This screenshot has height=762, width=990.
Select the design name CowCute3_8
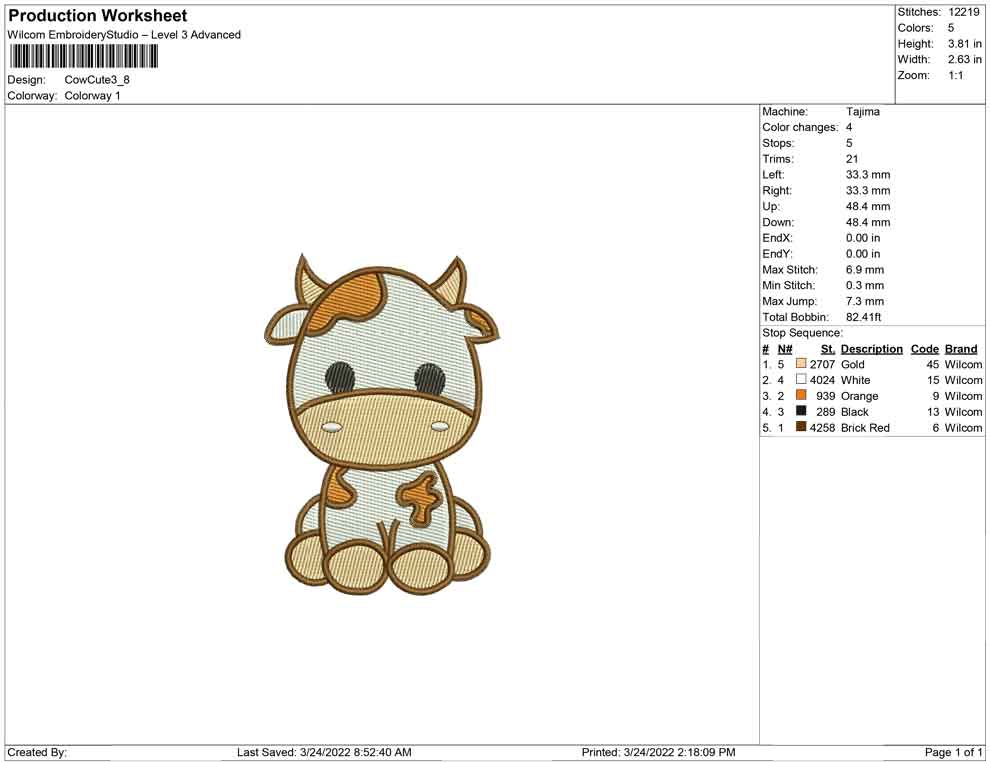click(97, 80)
